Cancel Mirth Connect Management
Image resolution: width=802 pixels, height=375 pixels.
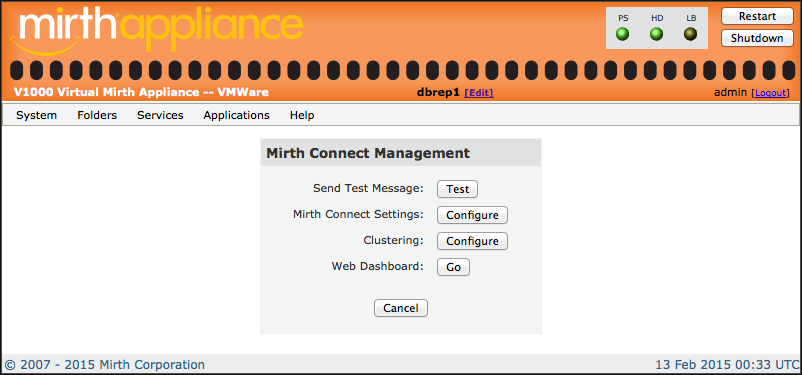[401, 308]
